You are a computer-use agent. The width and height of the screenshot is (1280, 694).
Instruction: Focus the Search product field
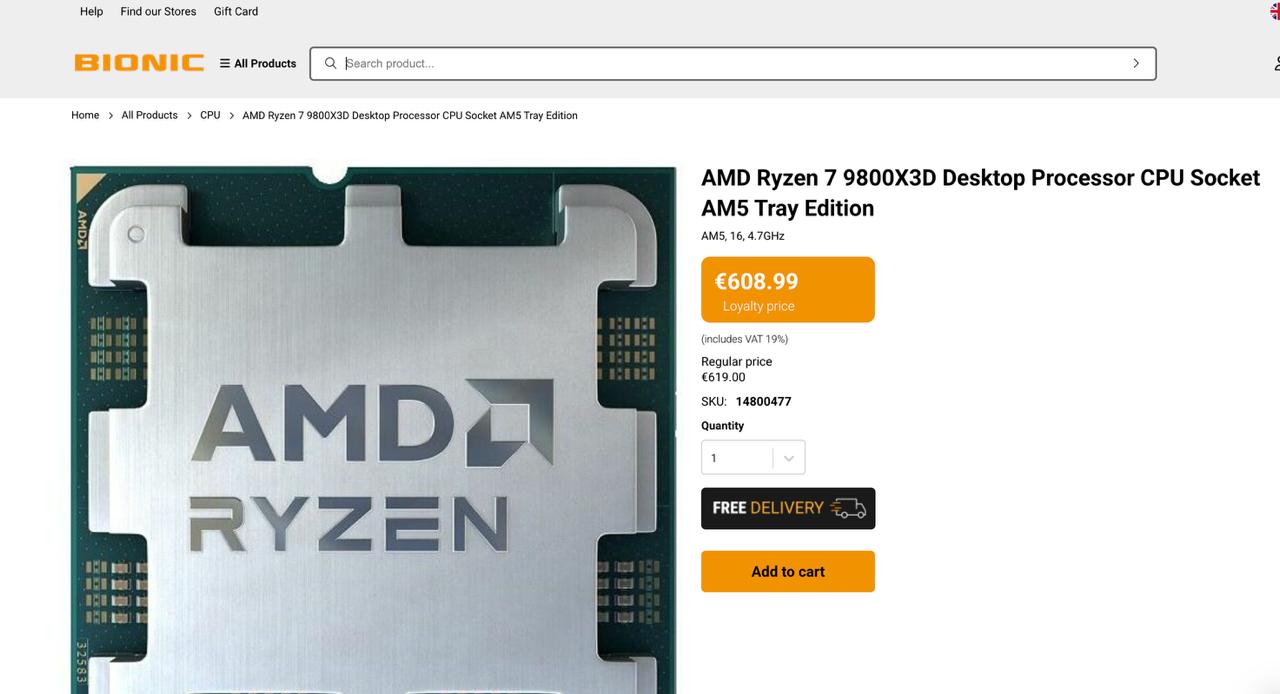tap(733, 63)
